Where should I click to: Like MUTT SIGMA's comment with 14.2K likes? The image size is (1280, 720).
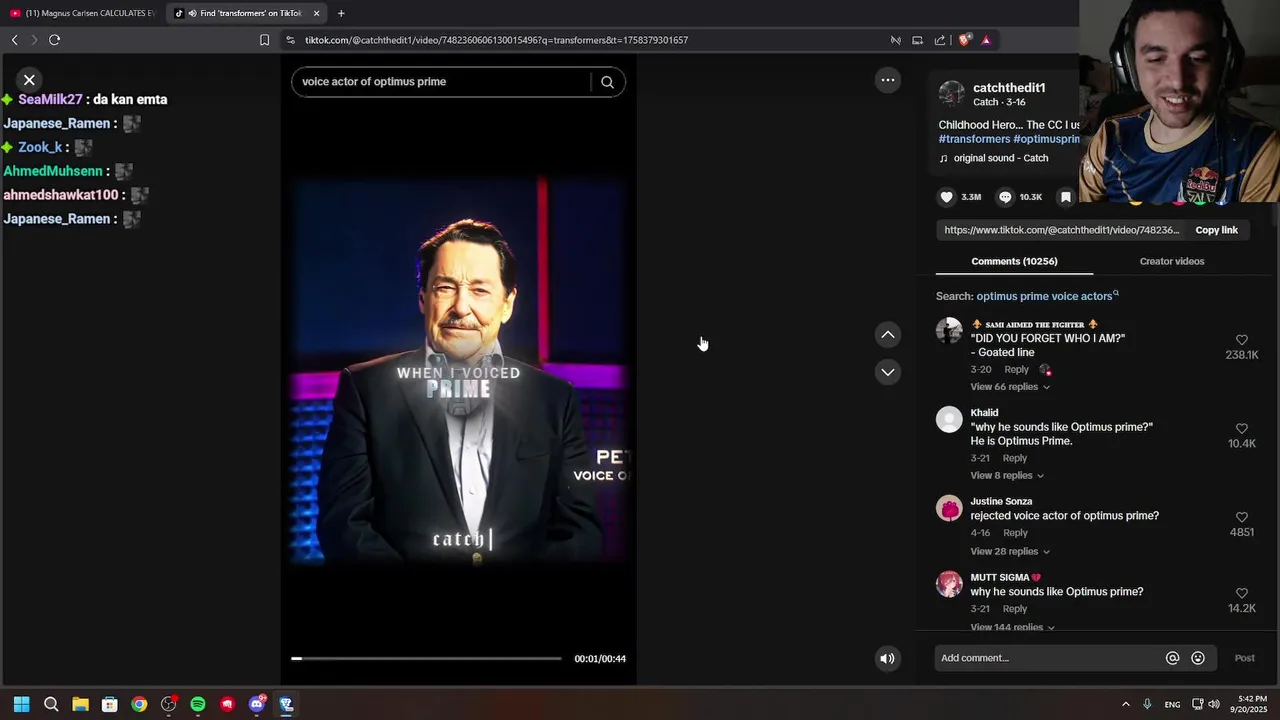[x=1242, y=594]
